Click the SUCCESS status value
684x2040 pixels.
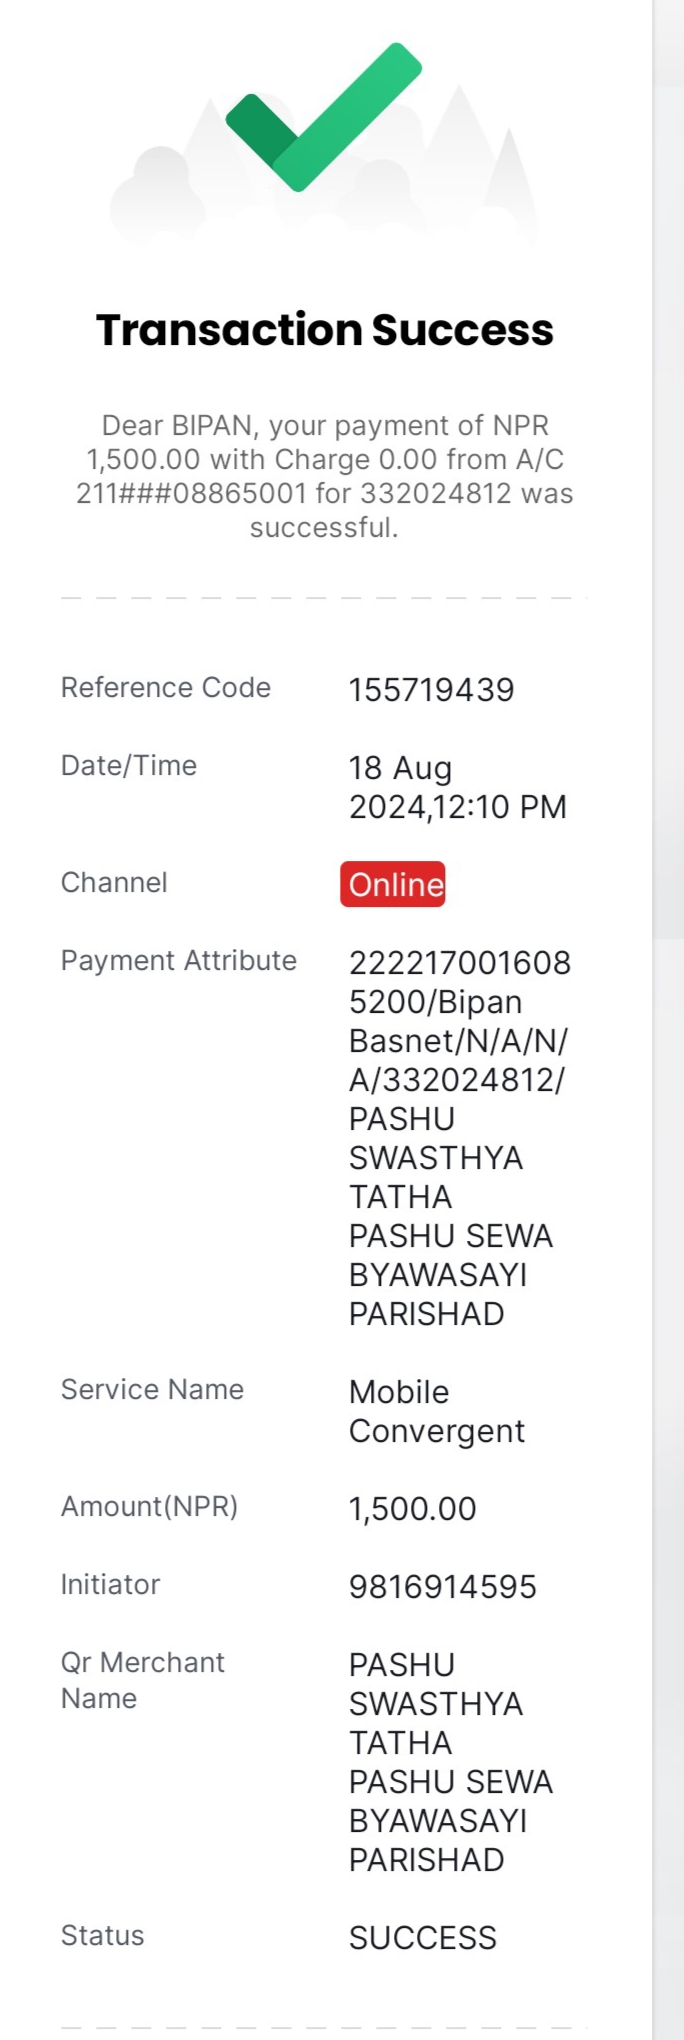[422, 1938]
